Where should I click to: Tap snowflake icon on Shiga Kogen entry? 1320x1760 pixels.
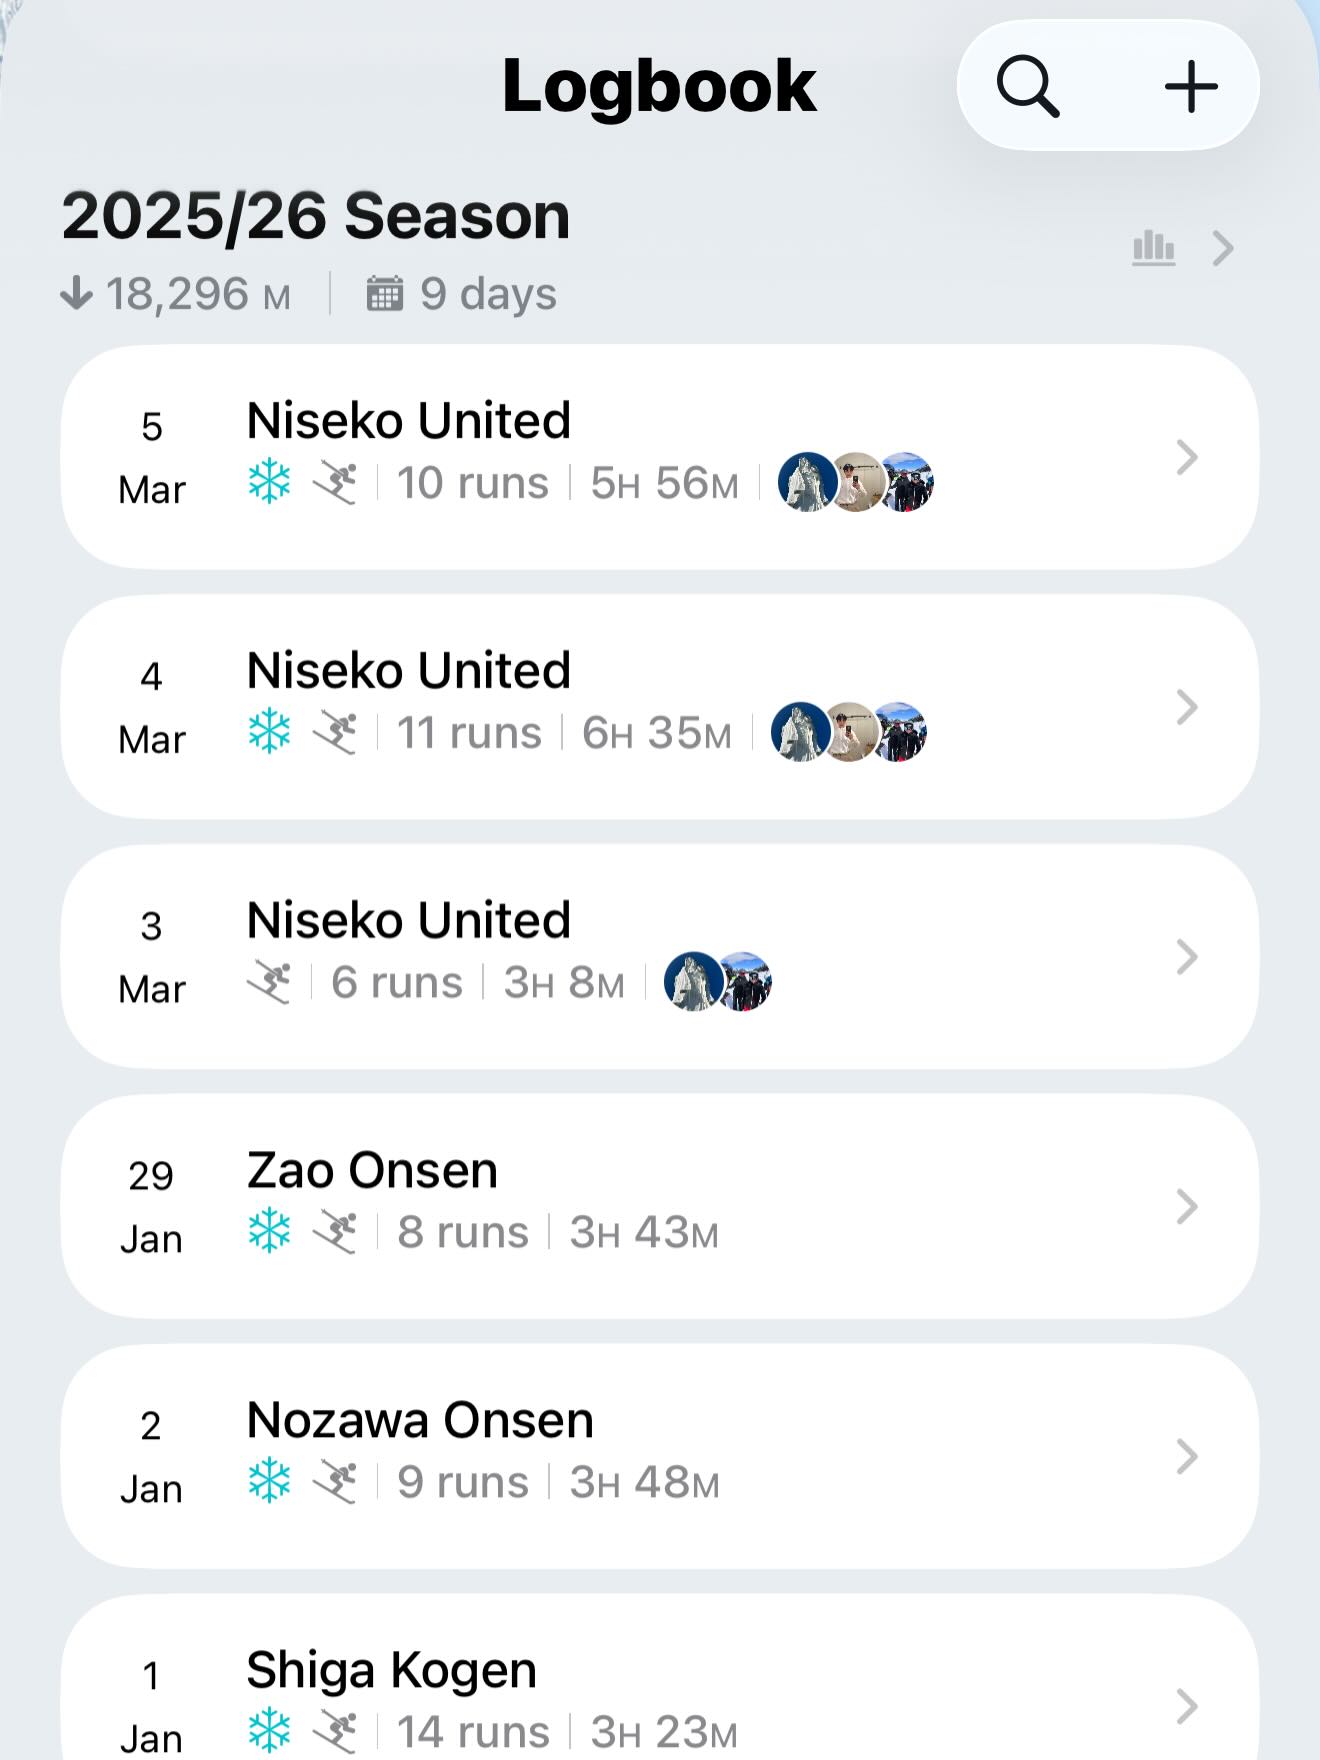pos(269,1731)
